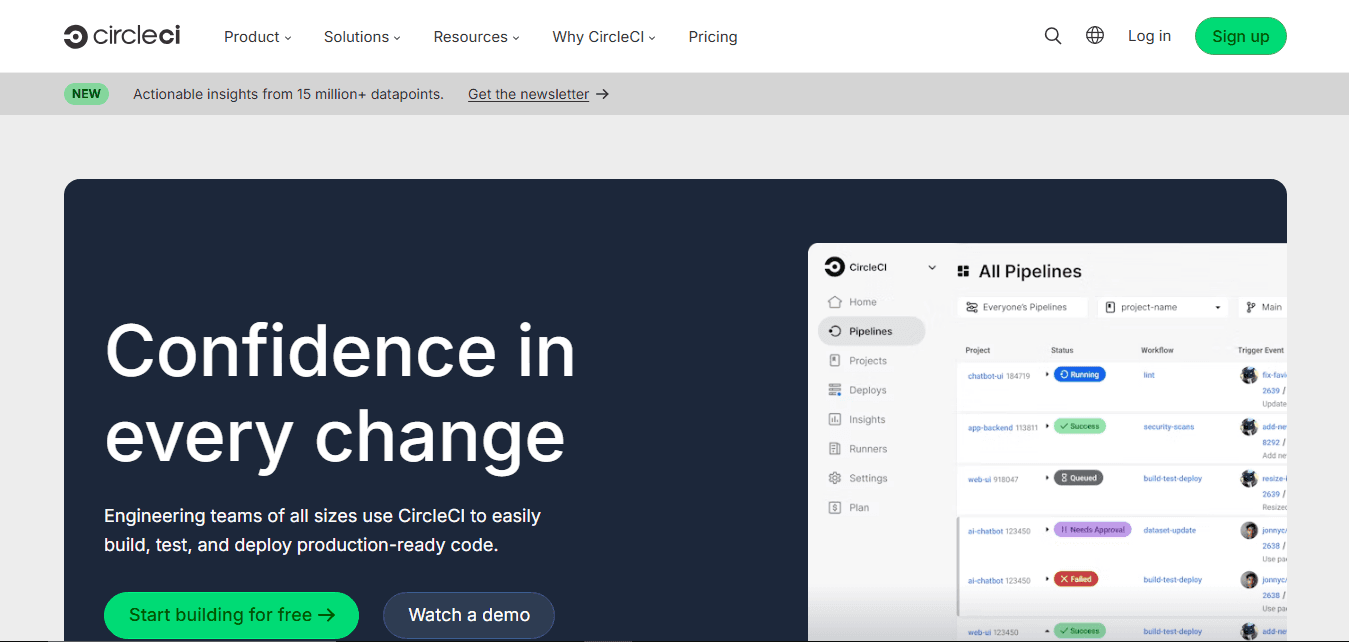This screenshot has height=642, width=1349.
Task: Click the Needs Approval status badge
Action: (1092, 530)
